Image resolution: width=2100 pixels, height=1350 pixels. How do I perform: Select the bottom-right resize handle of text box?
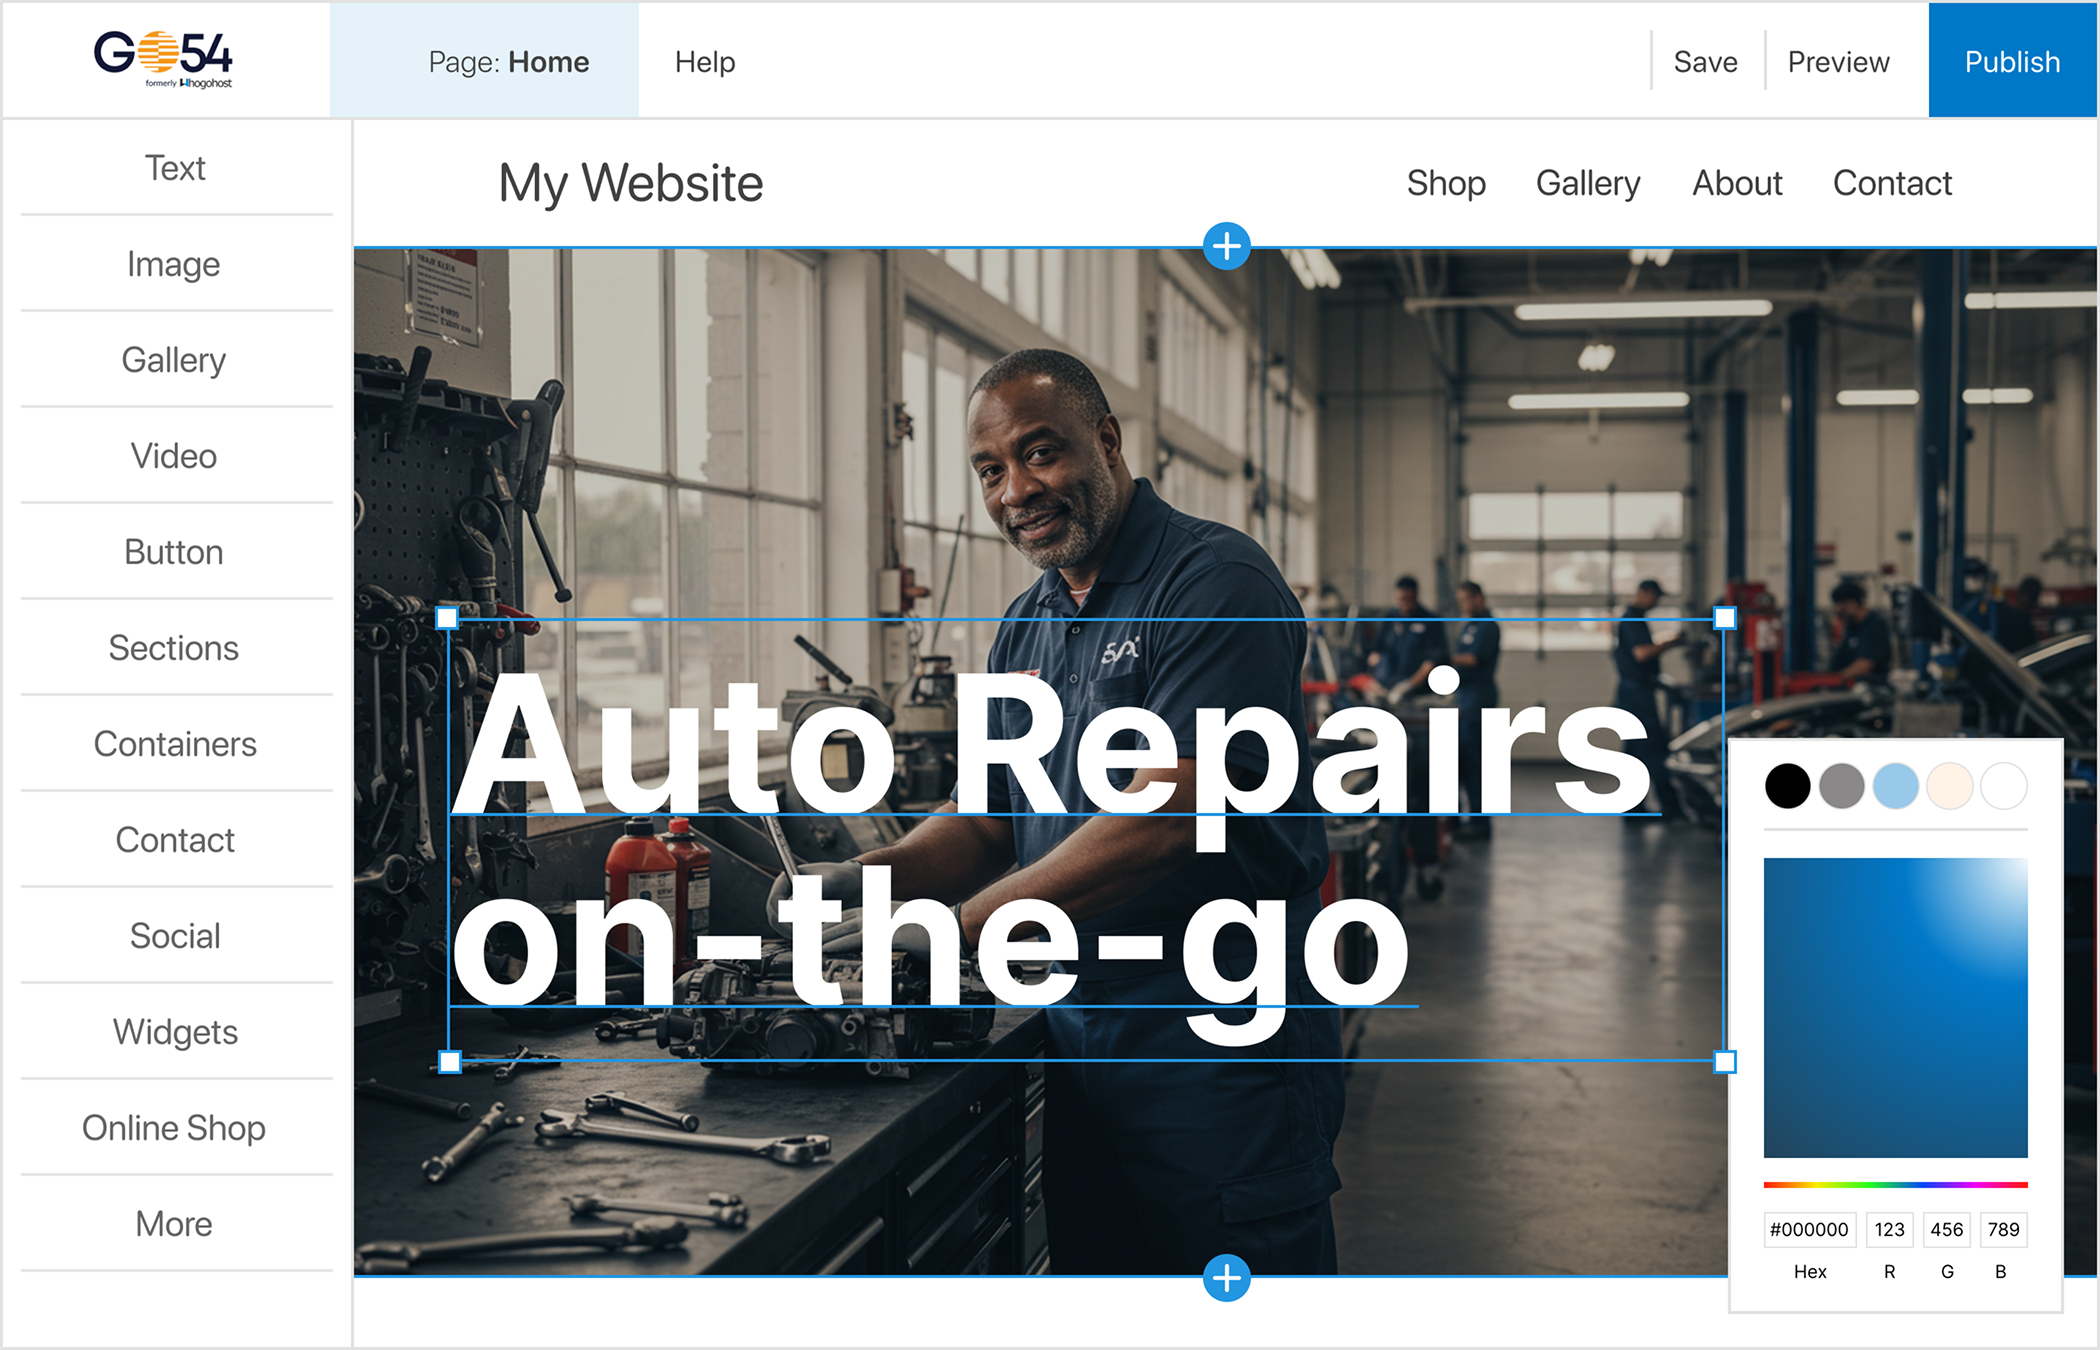click(x=1725, y=1061)
